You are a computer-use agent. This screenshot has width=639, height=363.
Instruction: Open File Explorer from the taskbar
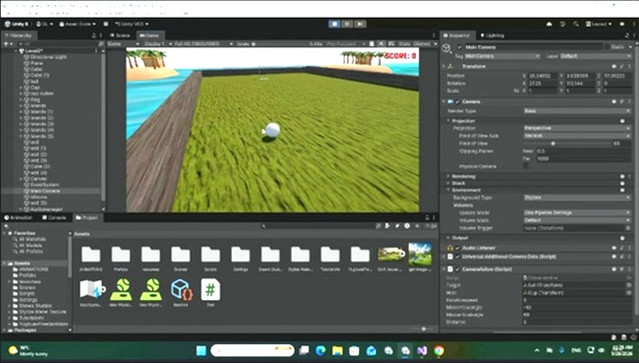337,350
